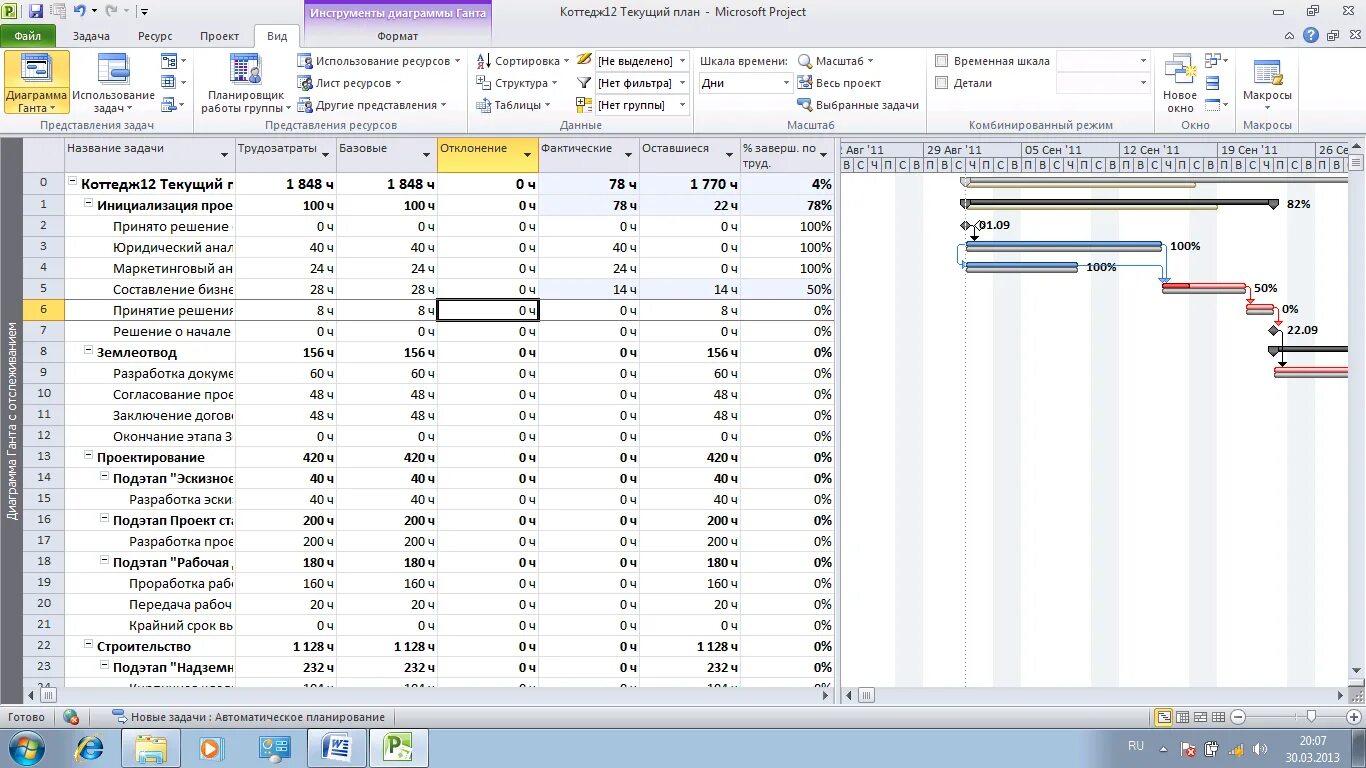Zoom in with the plus button in status bar
Screen dimensions: 1366x768
1356,717
